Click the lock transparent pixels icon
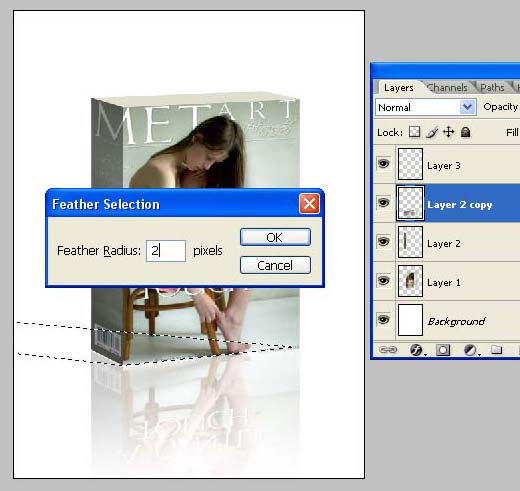This screenshot has height=491, width=520. click(414, 132)
